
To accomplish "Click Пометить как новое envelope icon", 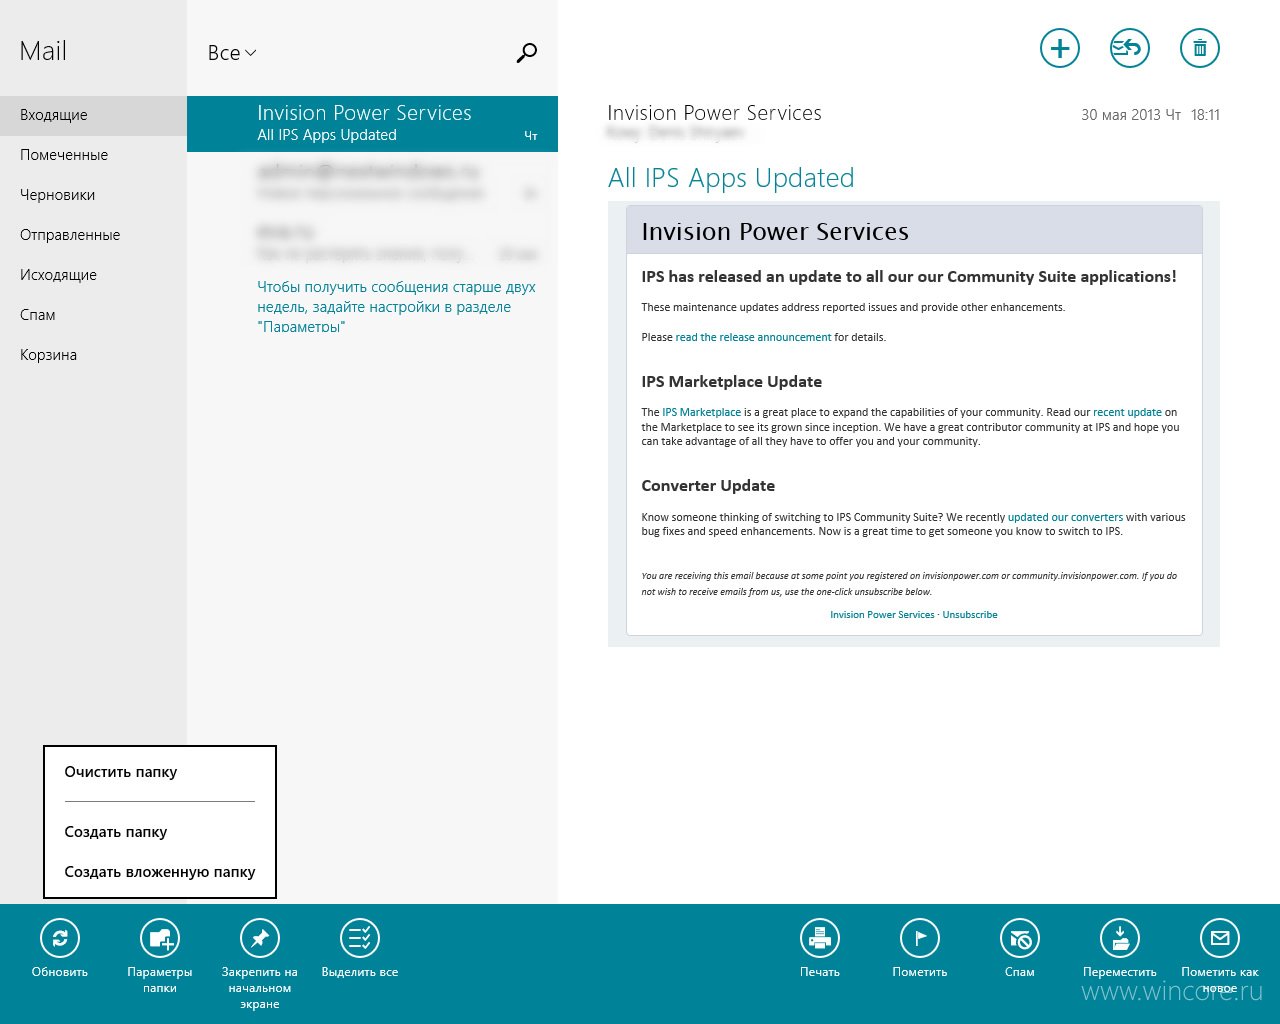I will 1220,938.
